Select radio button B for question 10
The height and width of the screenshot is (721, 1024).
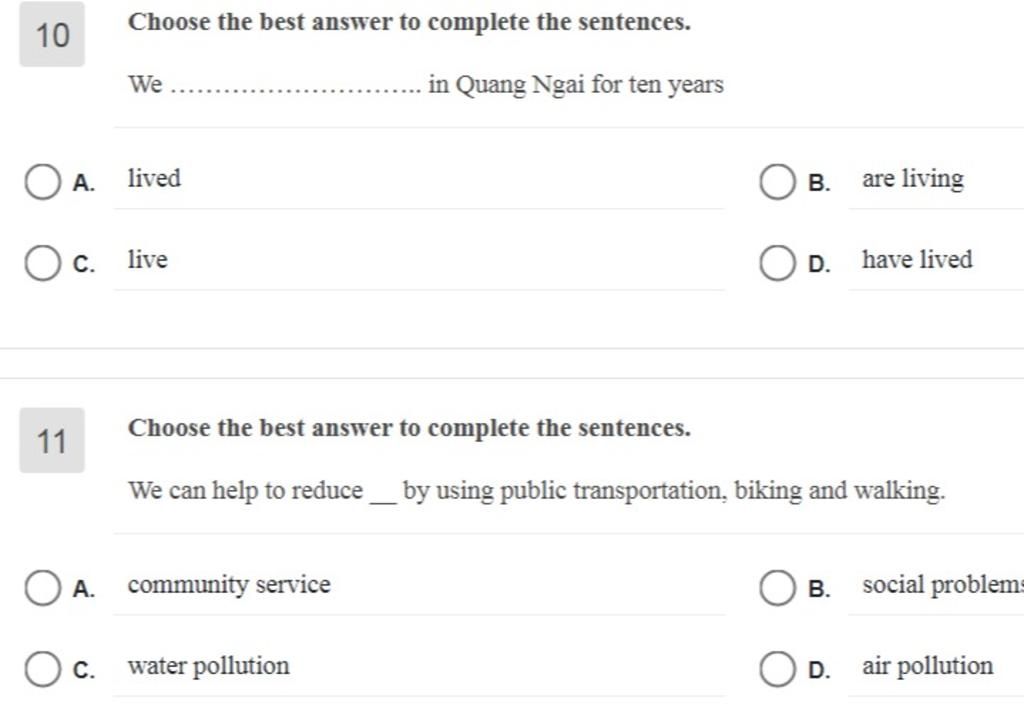pyautogui.click(x=778, y=182)
